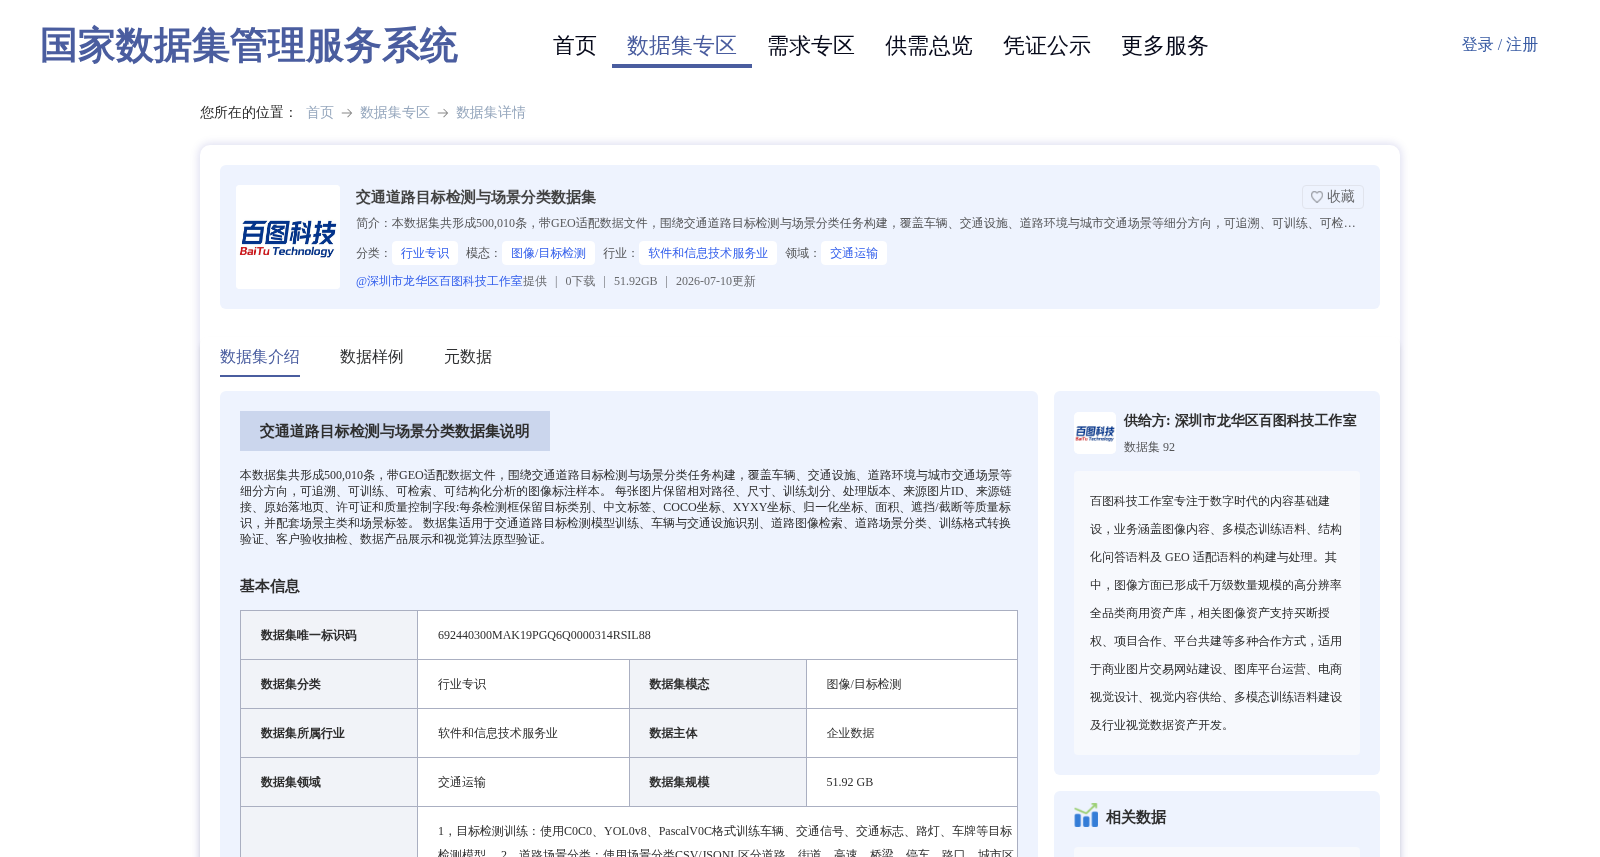Open the 更多服务 navigation item
1600x857 pixels.
click(1165, 46)
